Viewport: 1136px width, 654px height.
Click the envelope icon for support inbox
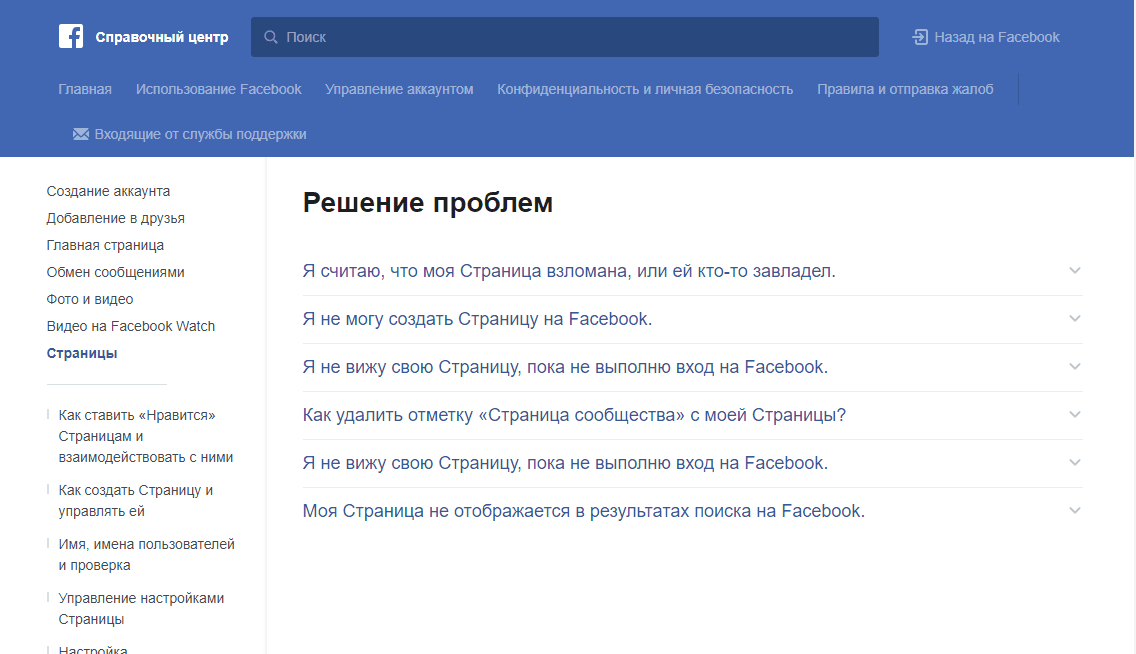[x=81, y=134]
